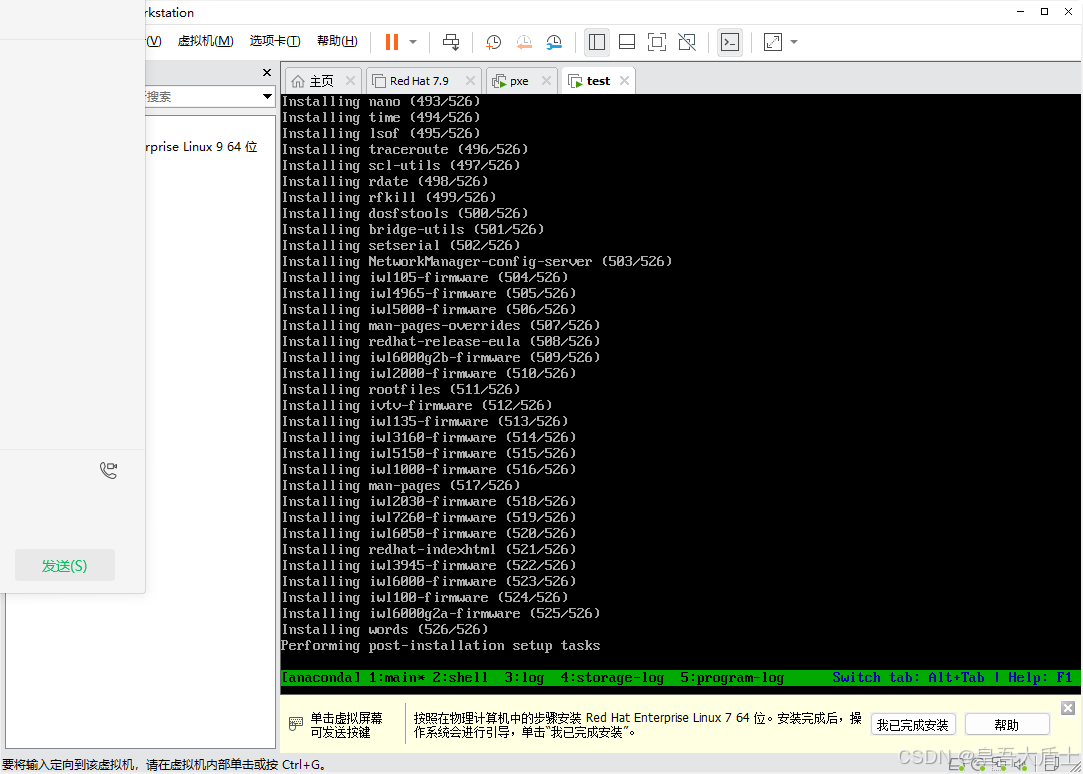Open the 帮助(H) menu
The image size is (1083, 774).
(337, 41)
